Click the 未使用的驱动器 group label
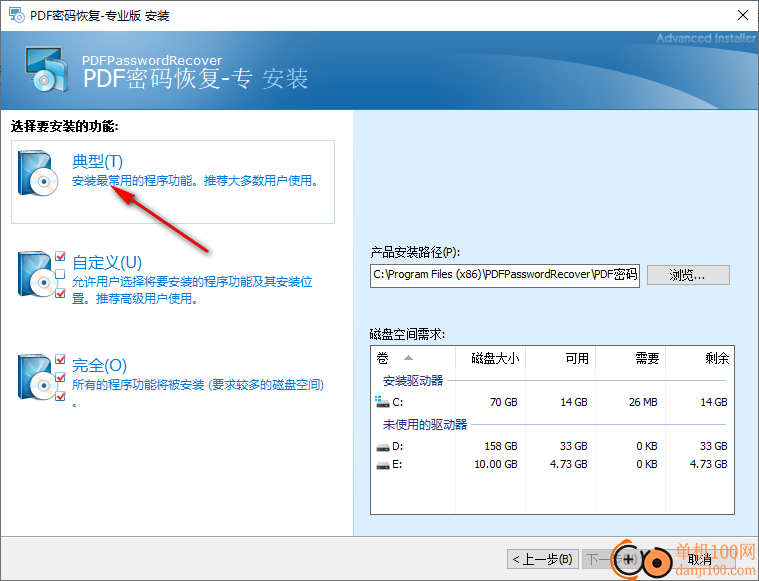The width and height of the screenshot is (759, 581). 425,425
